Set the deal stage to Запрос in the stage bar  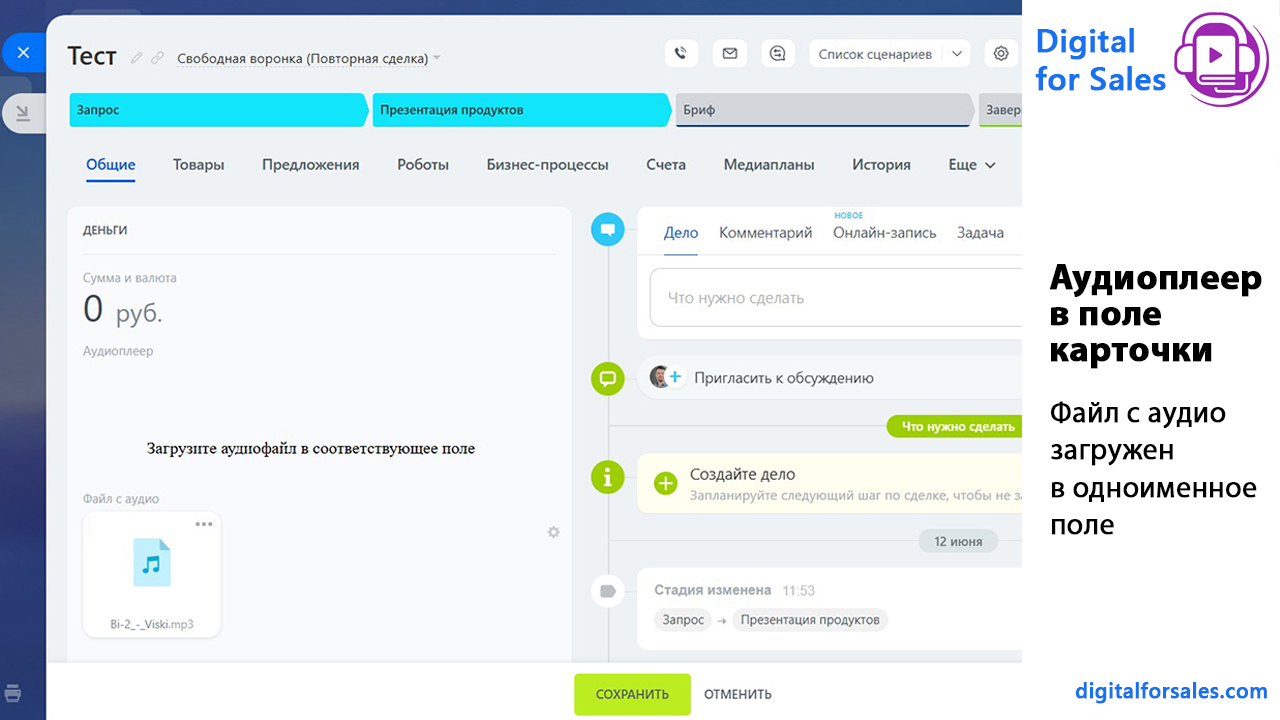point(218,110)
